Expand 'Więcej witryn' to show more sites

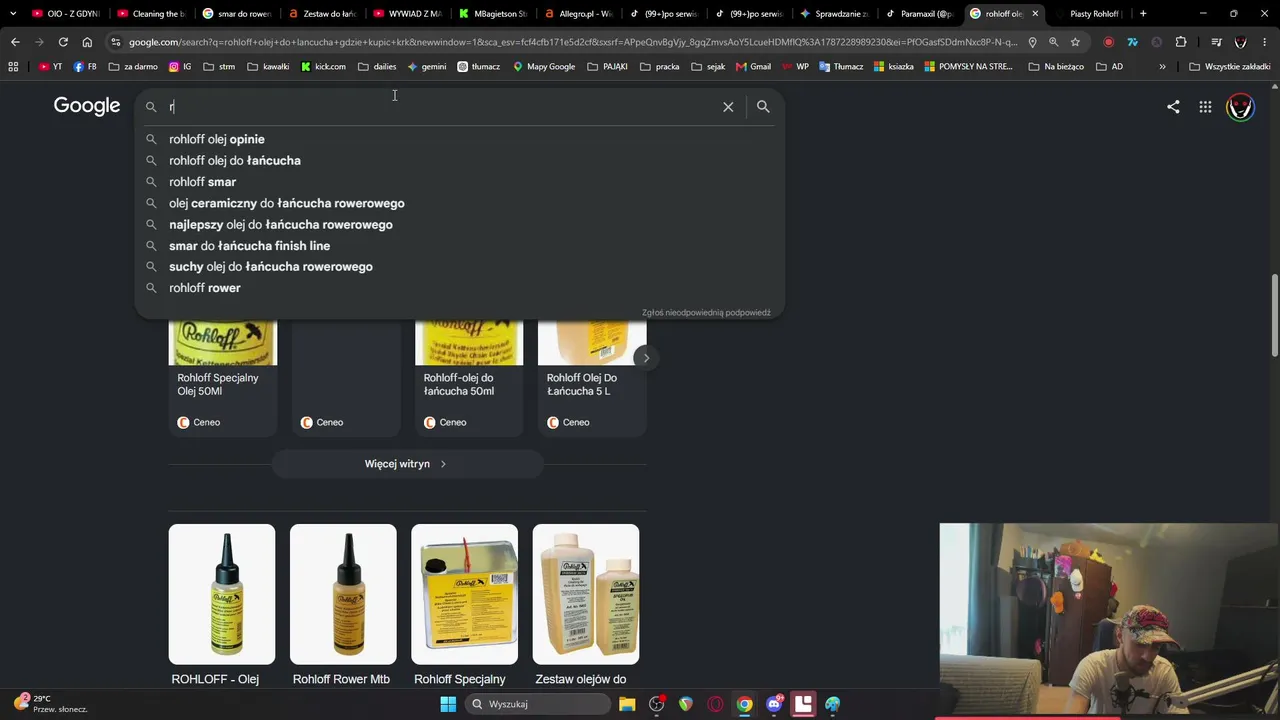[x=407, y=464]
